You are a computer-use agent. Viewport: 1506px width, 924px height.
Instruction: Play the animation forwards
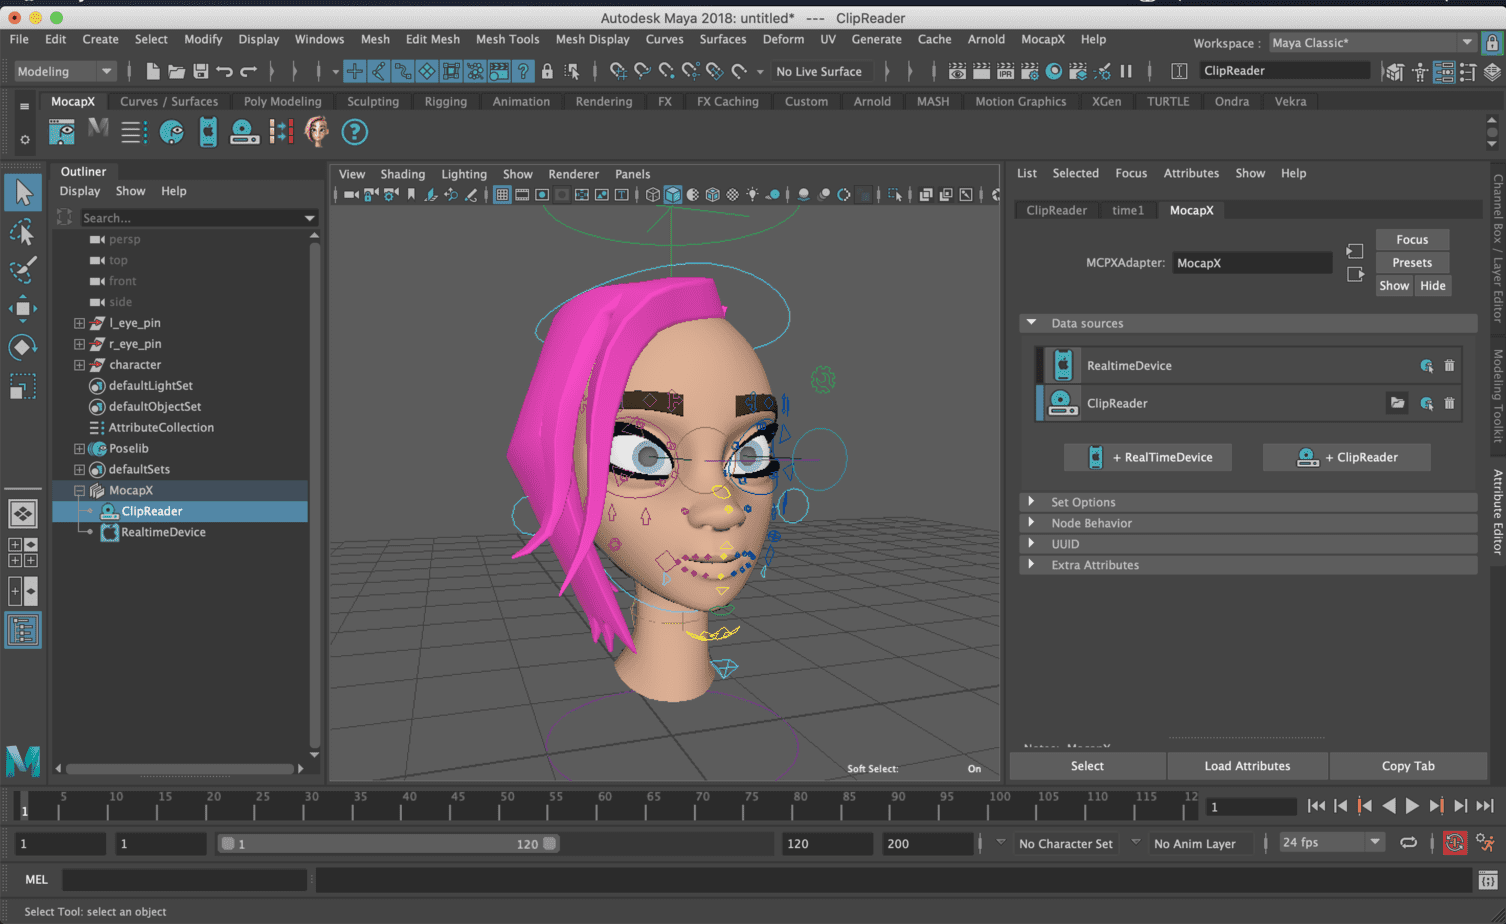click(1412, 806)
